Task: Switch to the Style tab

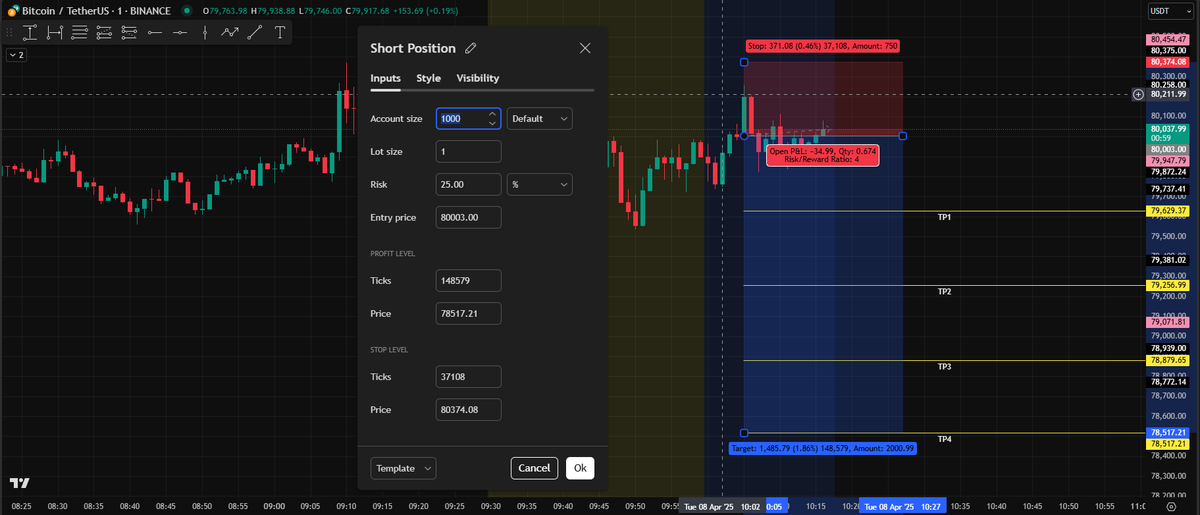Action: 428,78
